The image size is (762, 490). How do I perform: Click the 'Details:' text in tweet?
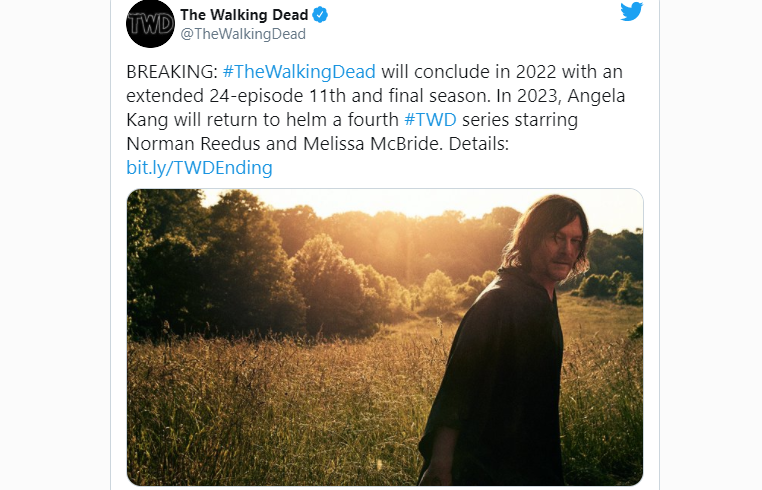478,143
